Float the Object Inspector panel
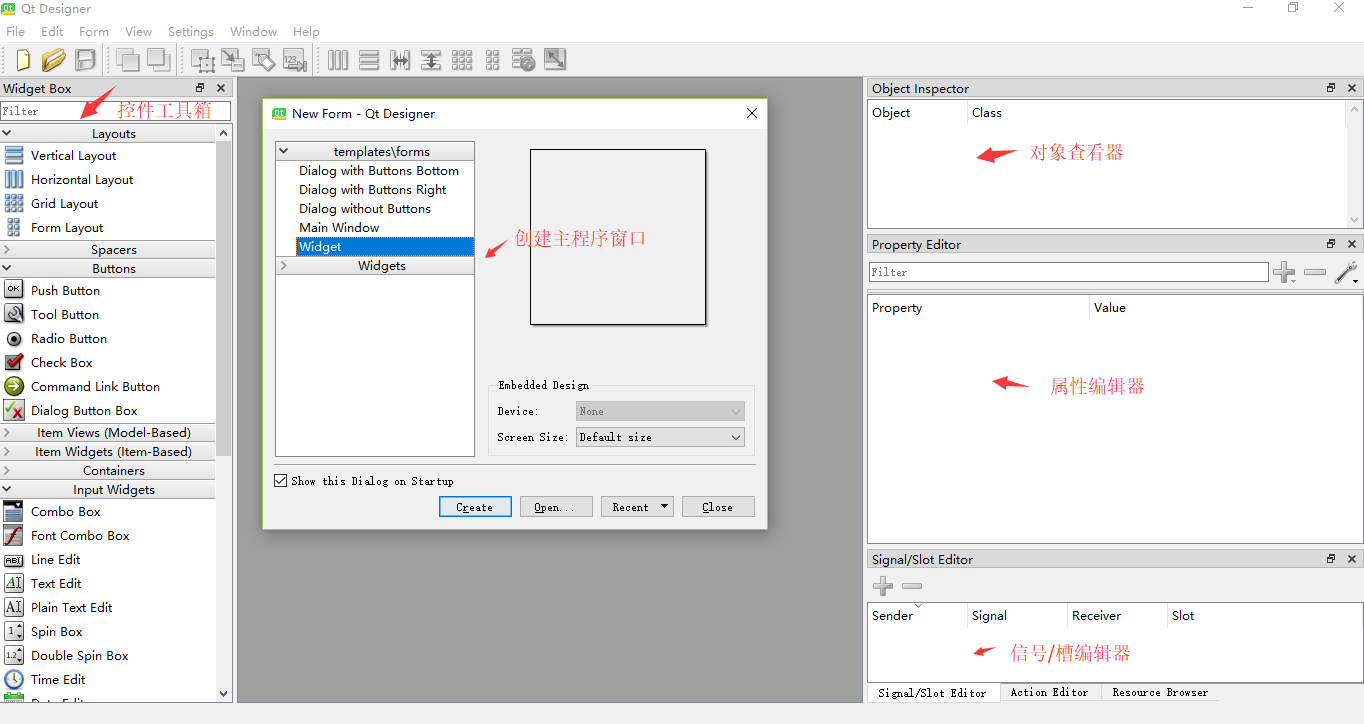The height and width of the screenshot is (724, 1364). pos(1331,88)
